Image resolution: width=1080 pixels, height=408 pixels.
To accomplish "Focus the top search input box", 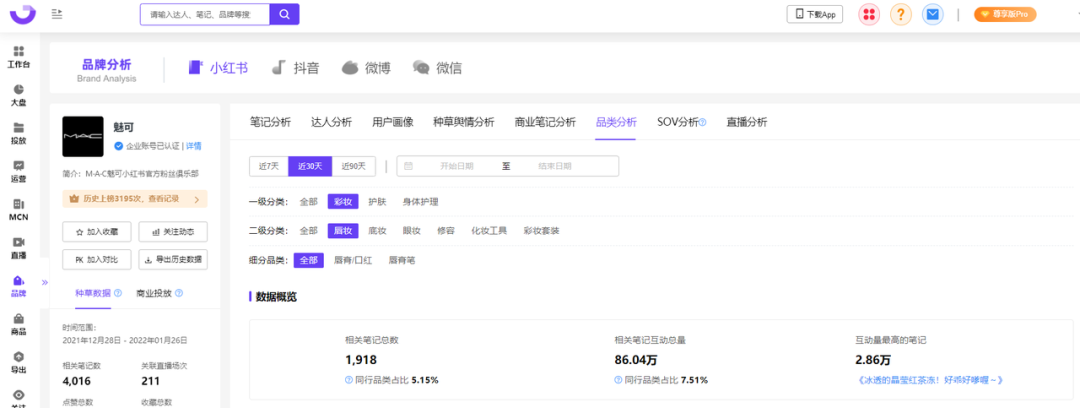I will pyautogui.click(x=205, y=14).
